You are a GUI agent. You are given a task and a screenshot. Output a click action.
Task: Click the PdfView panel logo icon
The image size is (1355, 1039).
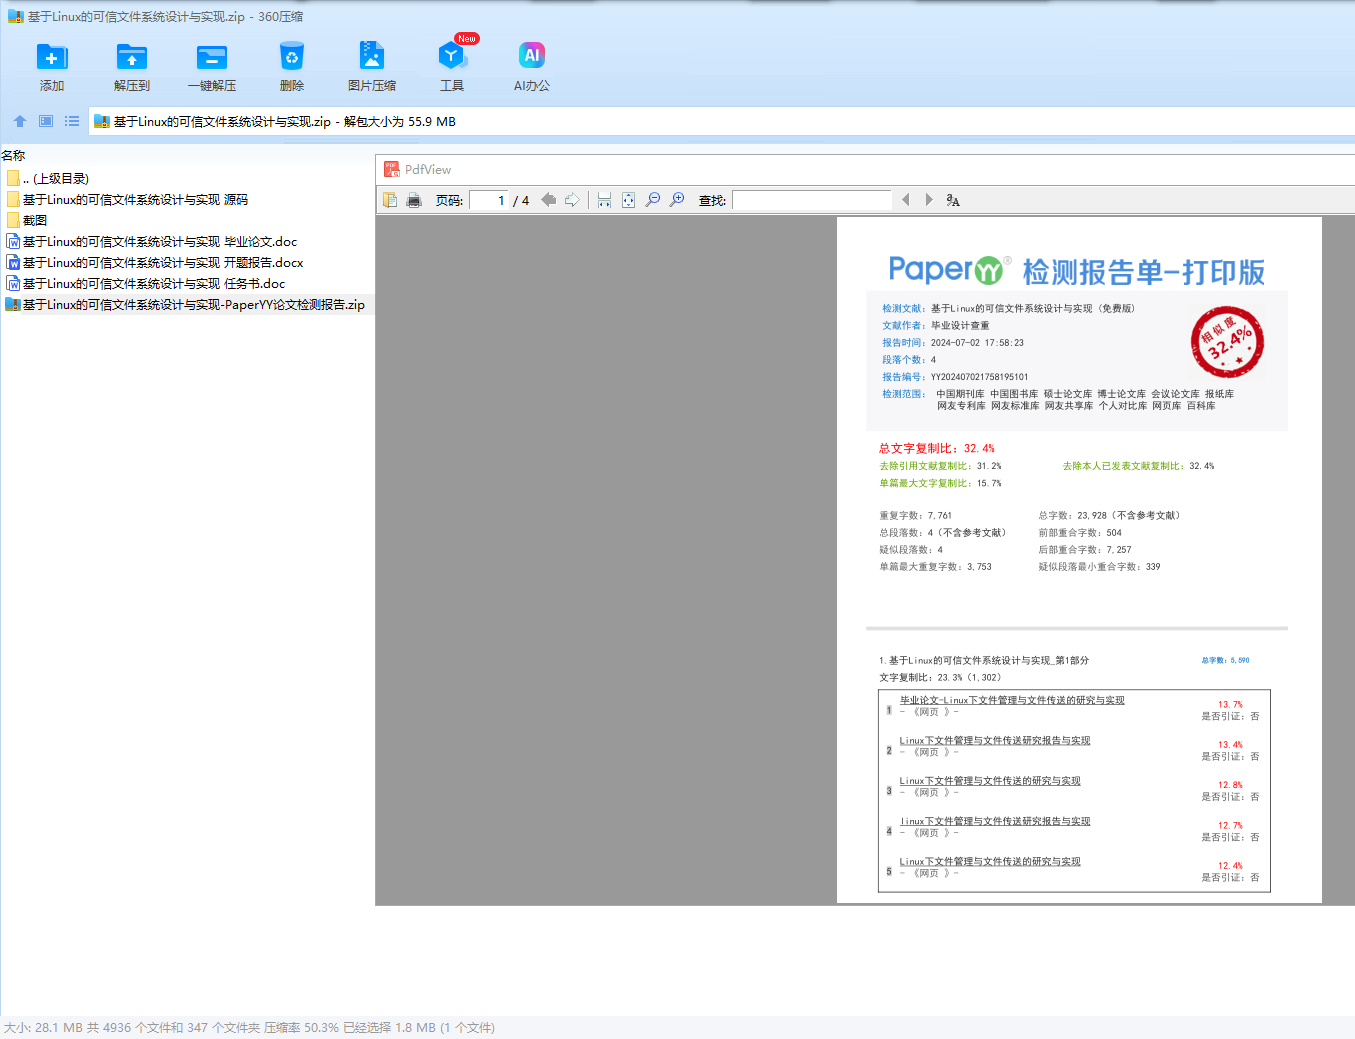tap(392, 169)
